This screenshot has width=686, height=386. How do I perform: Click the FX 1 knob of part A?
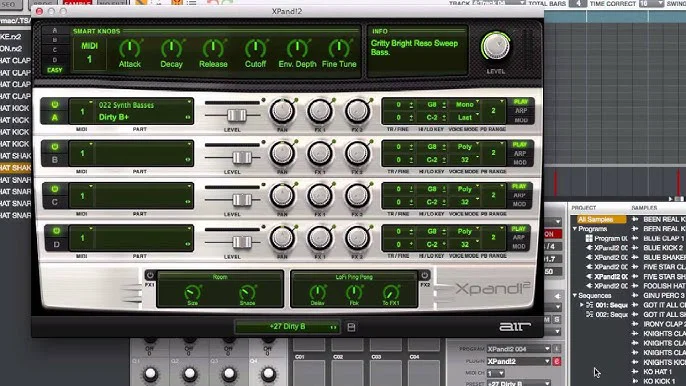pyautogui.click(x=320, y=111)
